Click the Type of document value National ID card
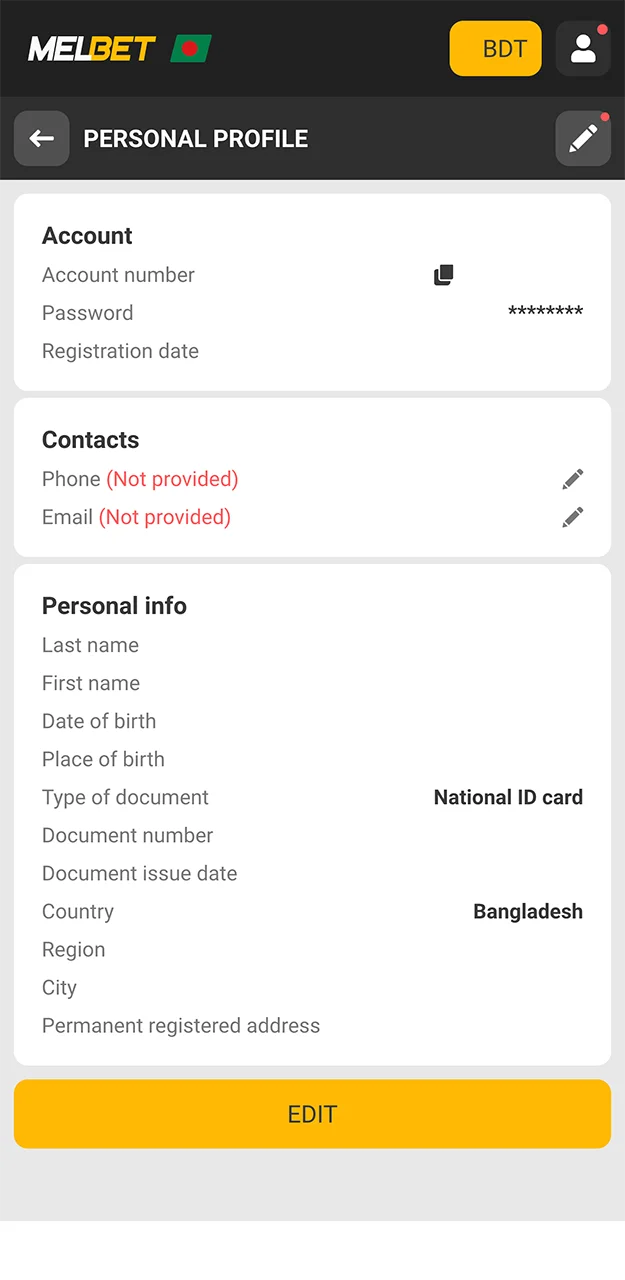Image resolution: width=625 pixels, height=1280 pixels. coord(508,797)
